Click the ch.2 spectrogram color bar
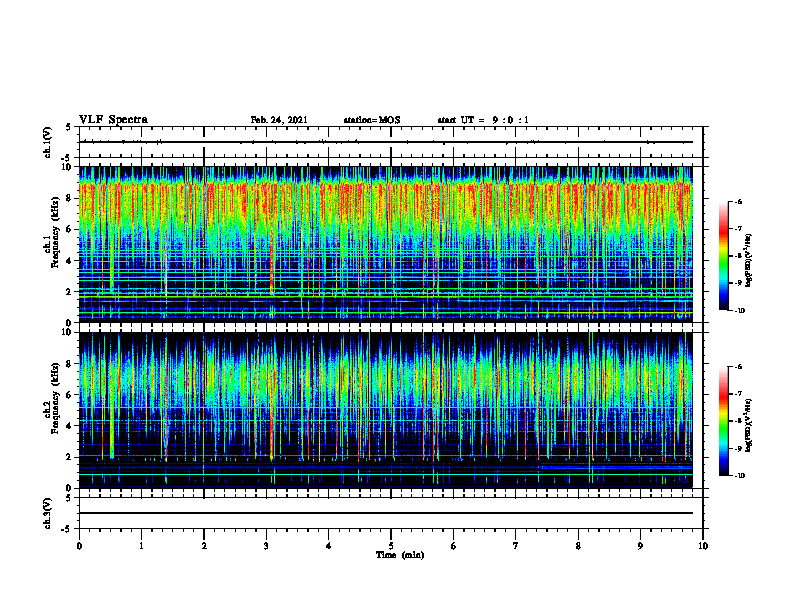 point(724,421)
